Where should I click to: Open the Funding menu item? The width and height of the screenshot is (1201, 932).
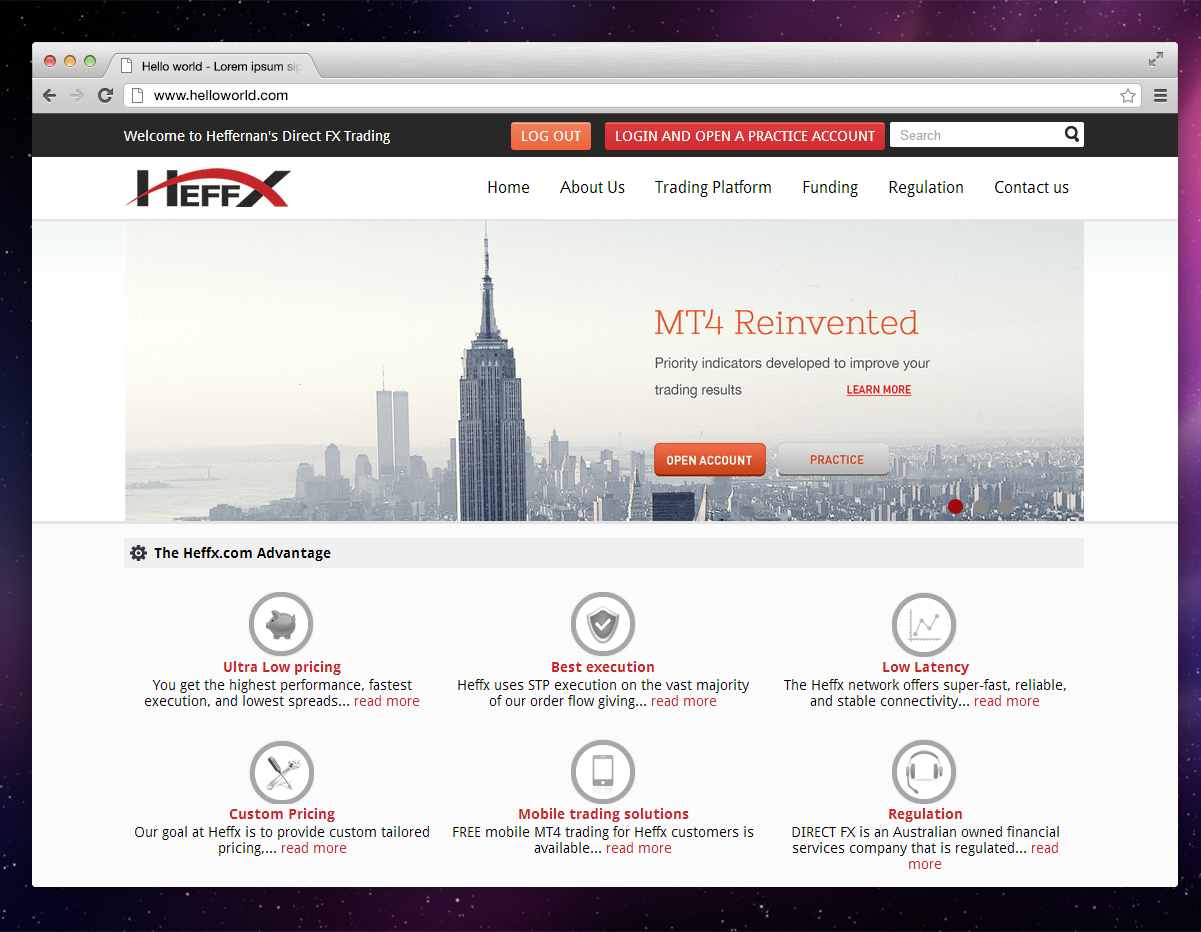click(830, 187)
